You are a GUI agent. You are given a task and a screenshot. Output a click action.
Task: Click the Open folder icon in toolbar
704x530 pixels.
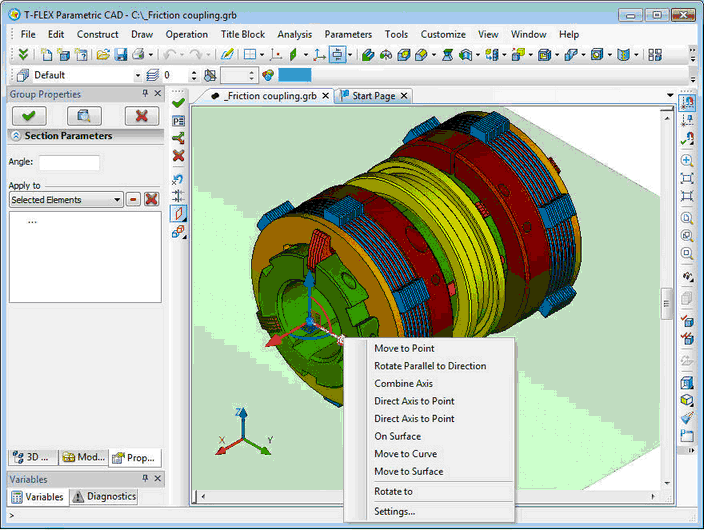click(x=102, y=54)
